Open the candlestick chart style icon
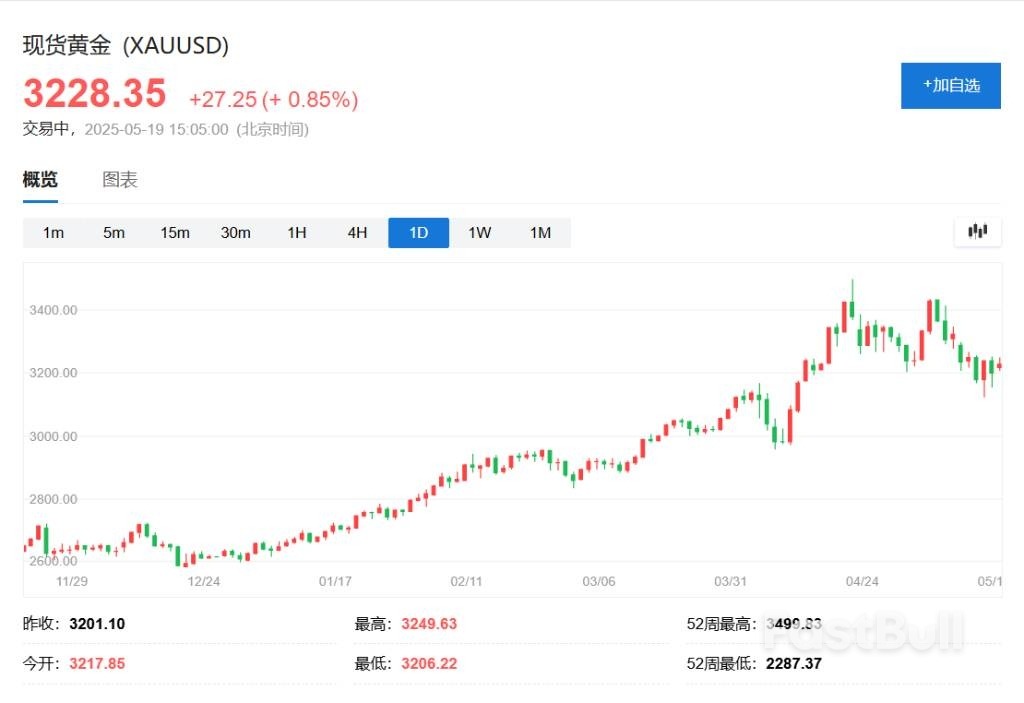The image size is (1024, 703). [977, 231]
